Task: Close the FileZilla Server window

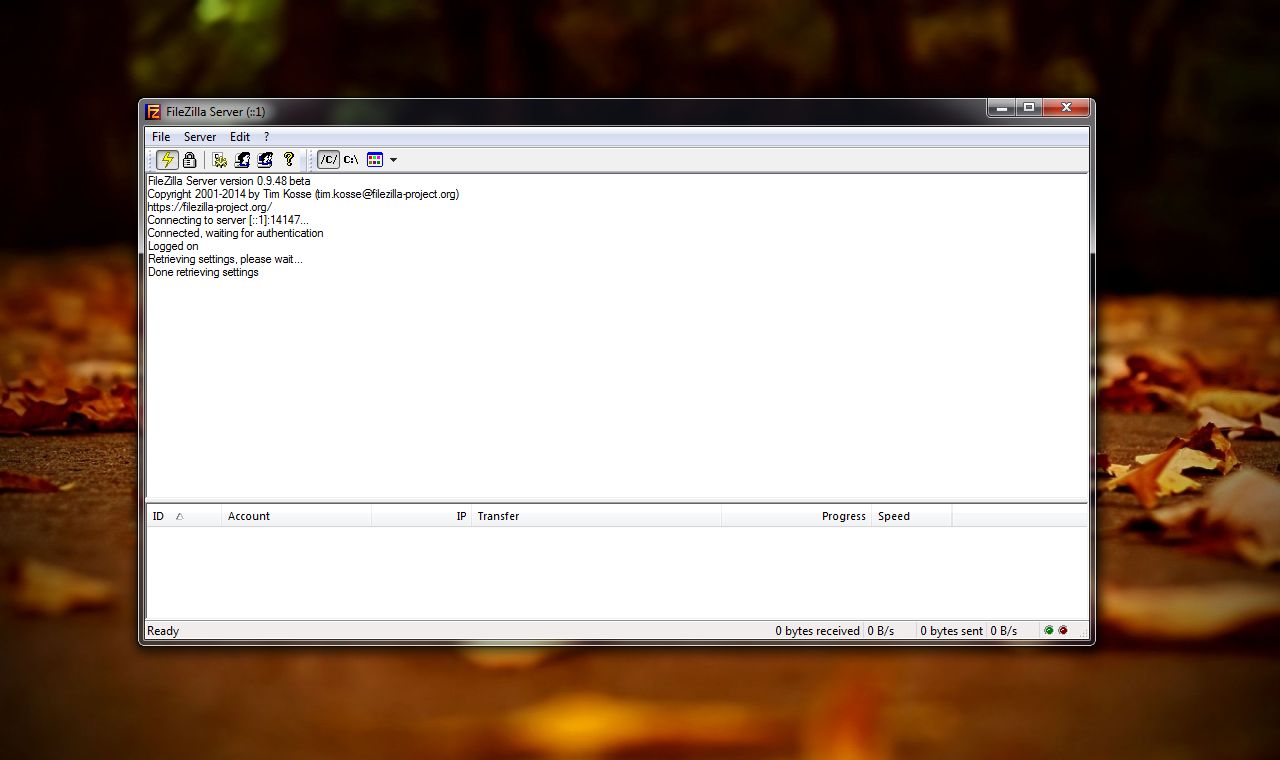Action: click(1067, 108)
